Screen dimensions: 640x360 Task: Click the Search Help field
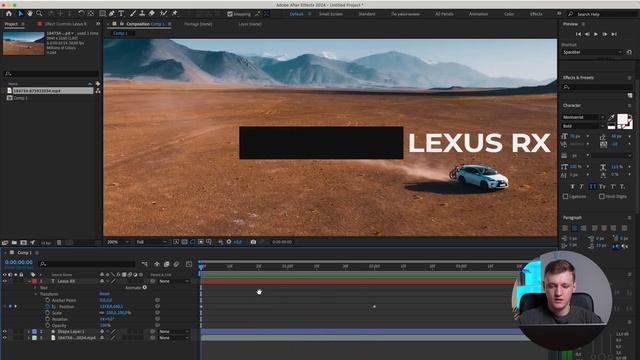click(x=602, y=14)
